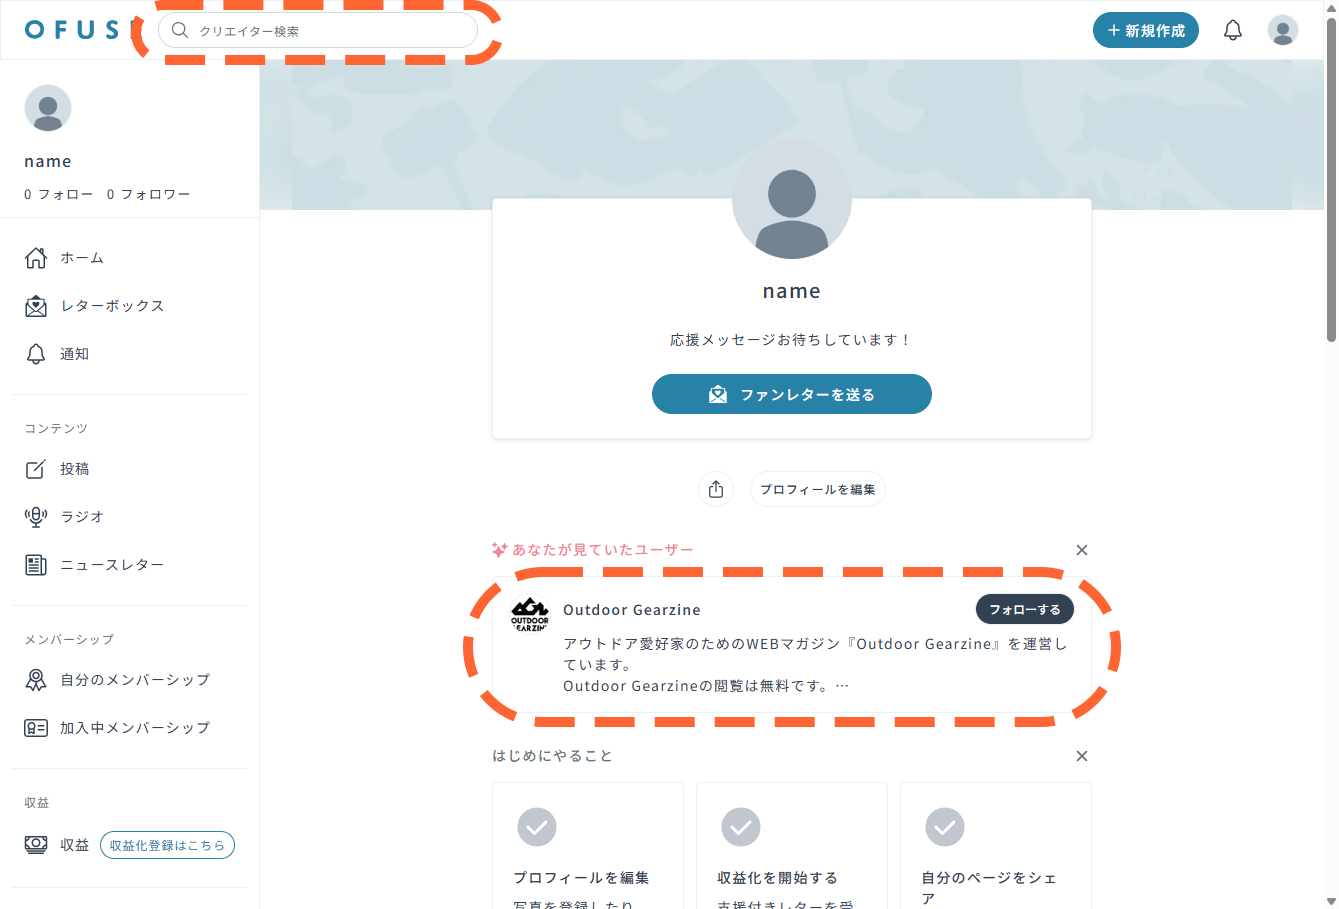Click the OFUSE logo
The width and height of the screenshot is (1339, 909).
click(72, 30)
